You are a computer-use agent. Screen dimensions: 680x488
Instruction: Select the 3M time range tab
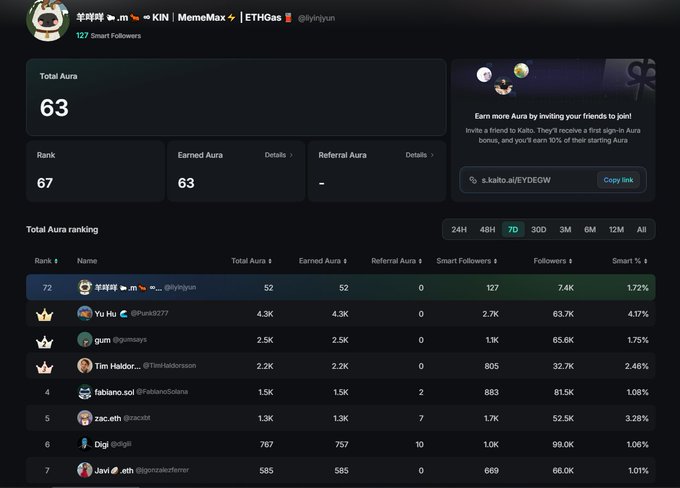pyautogui.click(x=565, y=229)
